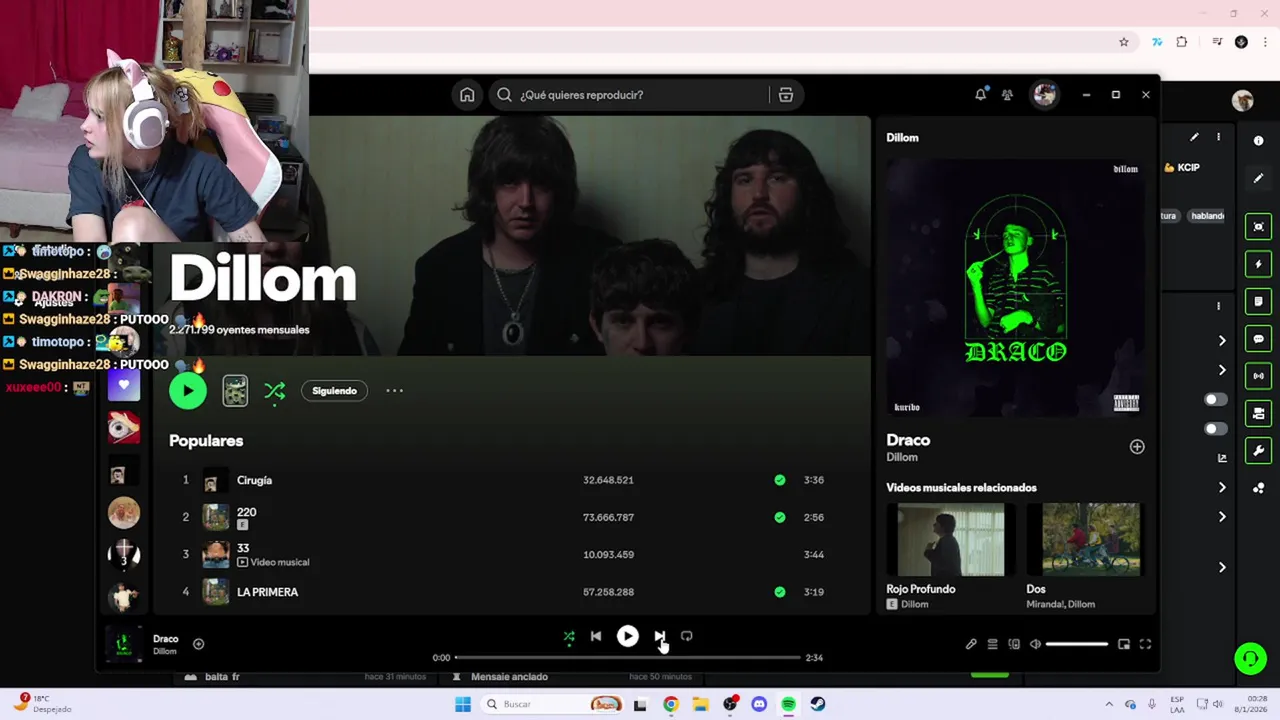
Task: Seek within the track progress bar
Action: (x=628, y=657)
